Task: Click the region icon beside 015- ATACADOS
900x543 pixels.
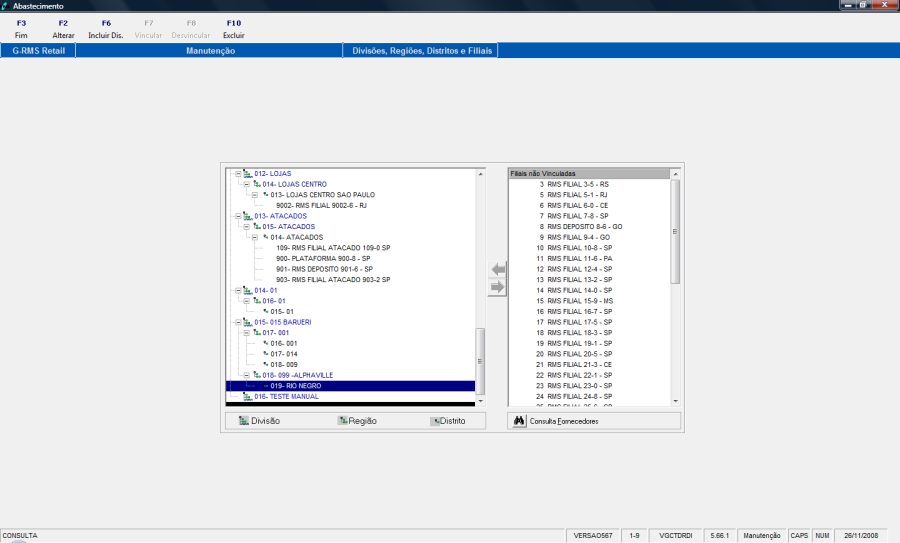Action: click(257, 227)
